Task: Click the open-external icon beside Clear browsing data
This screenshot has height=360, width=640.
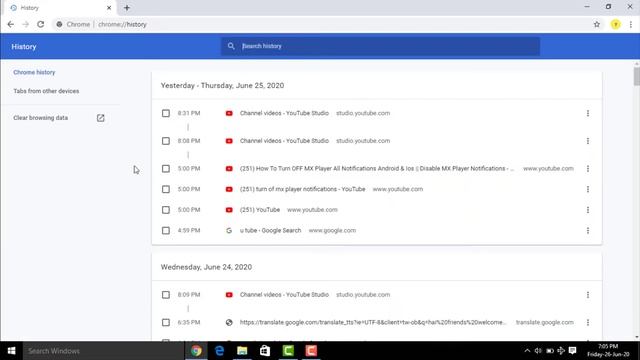Action: (100, 118)
